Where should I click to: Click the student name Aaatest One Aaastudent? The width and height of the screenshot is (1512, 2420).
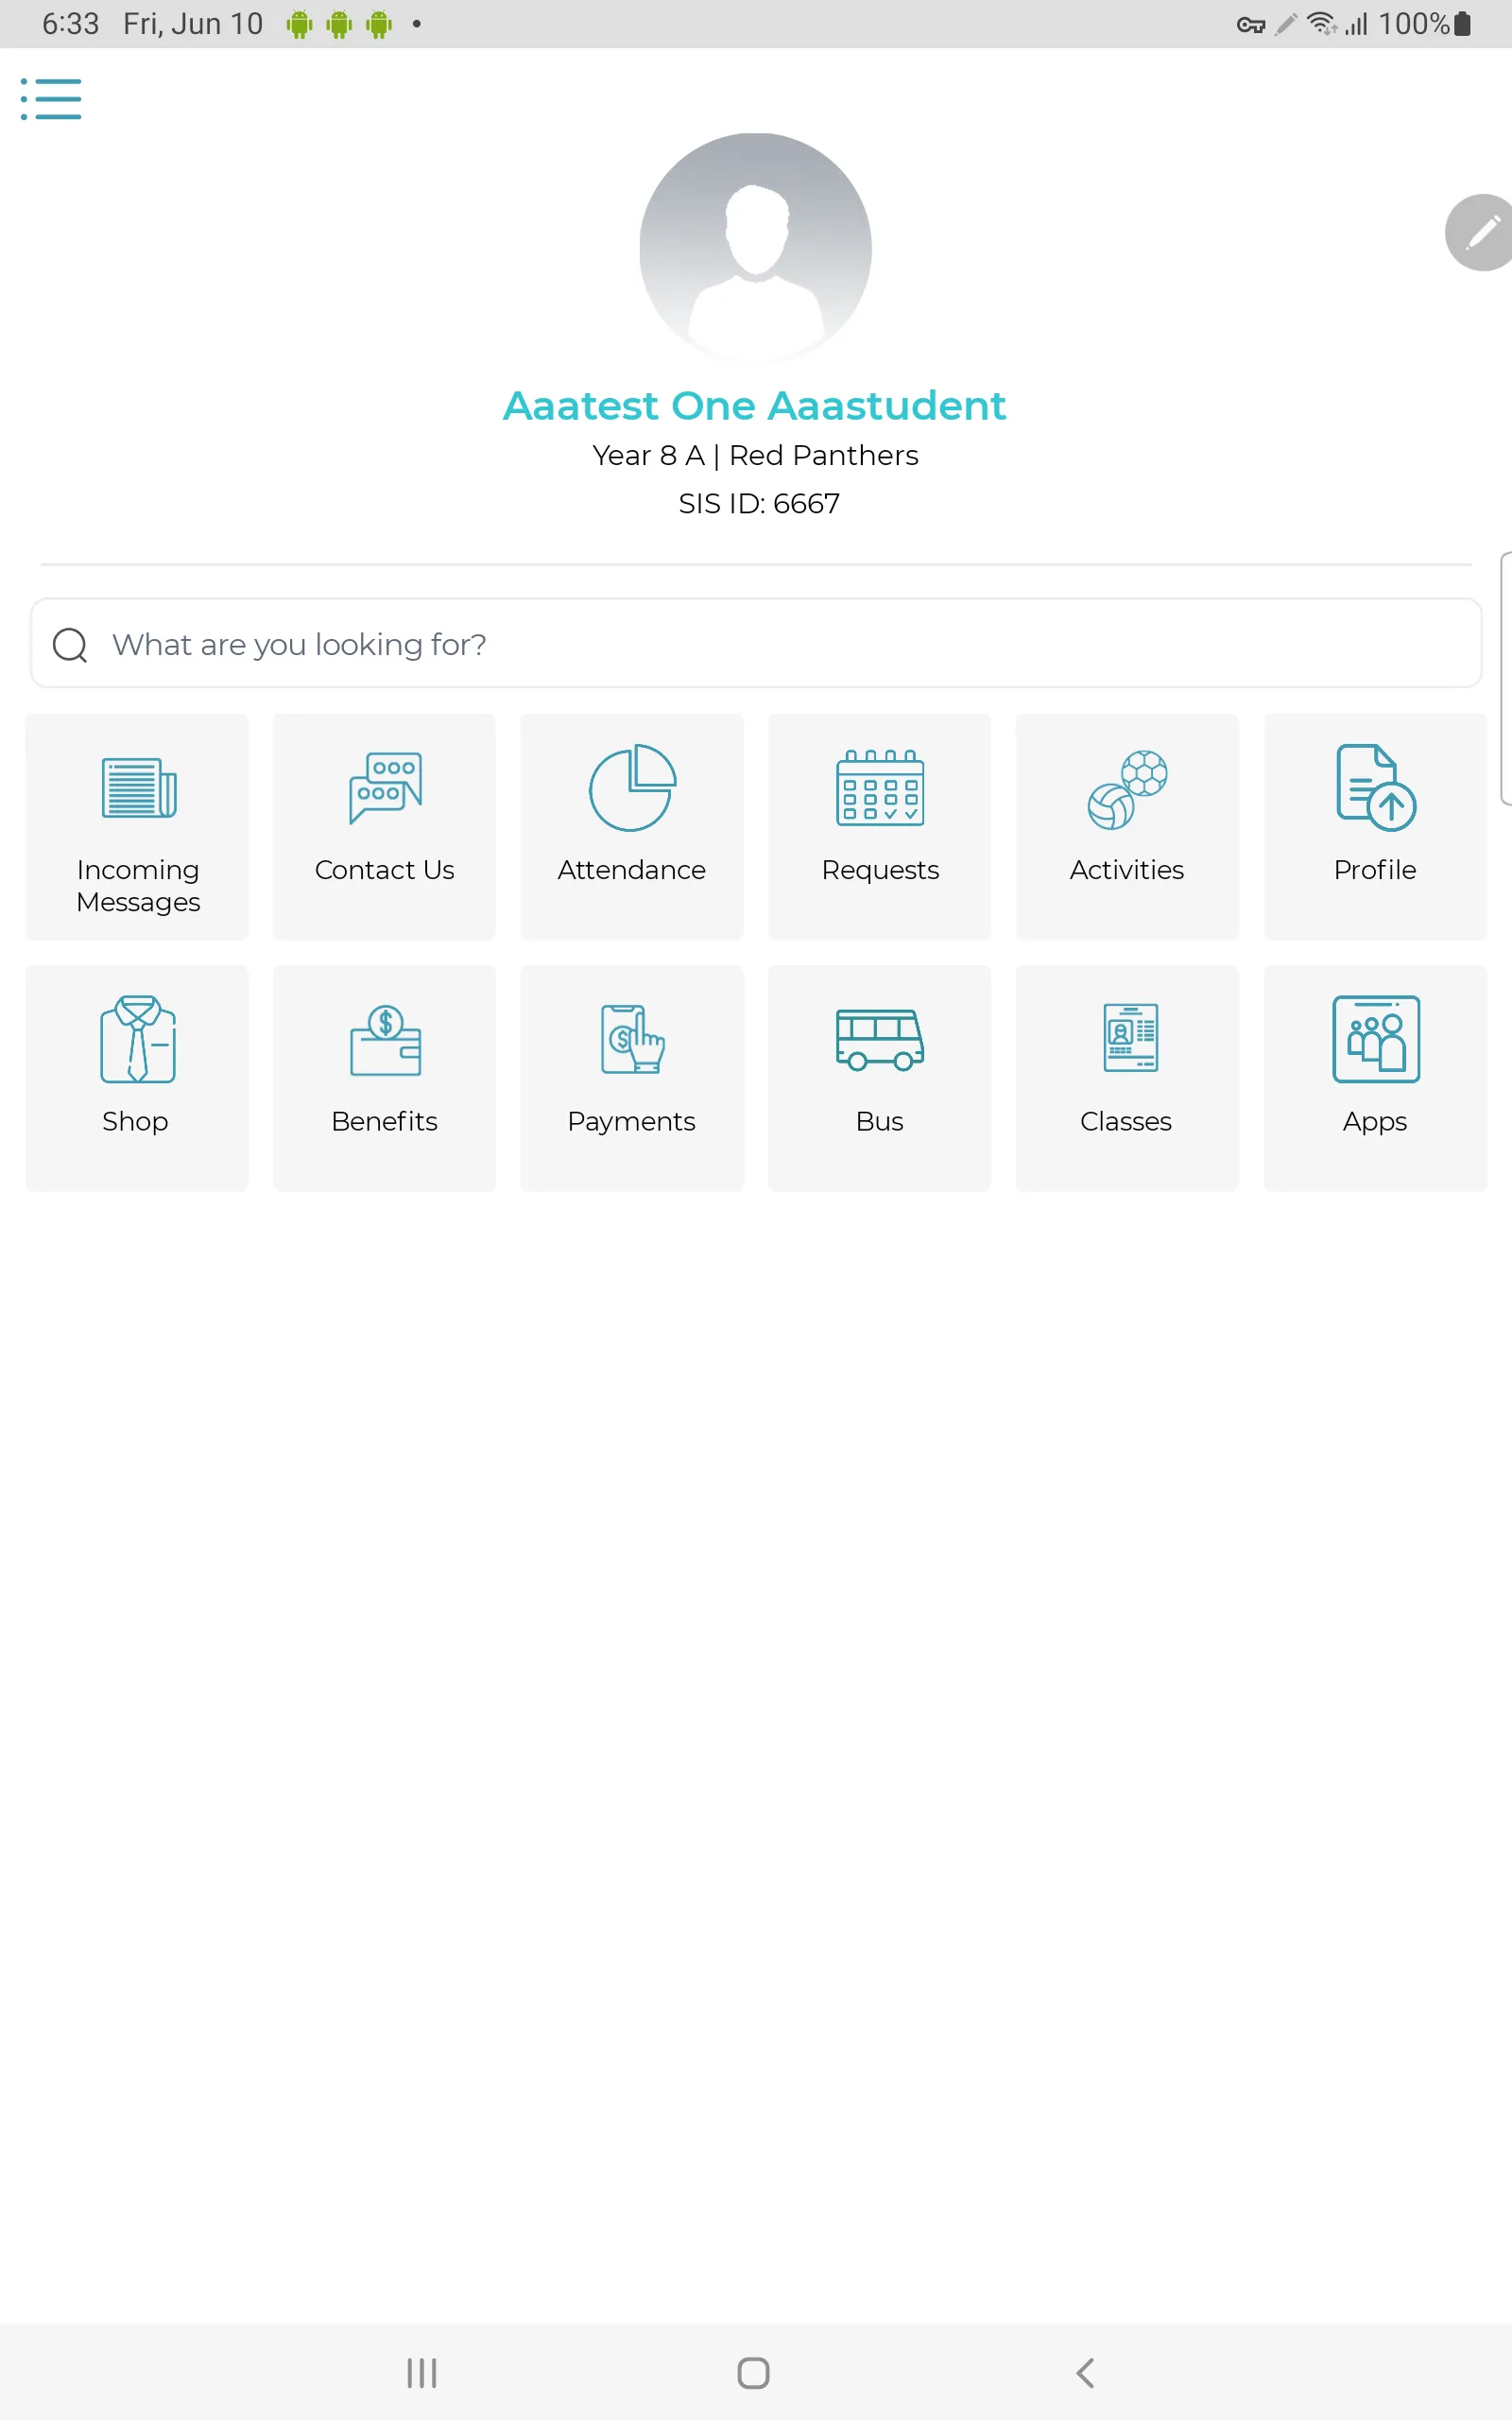click(755, 405)
